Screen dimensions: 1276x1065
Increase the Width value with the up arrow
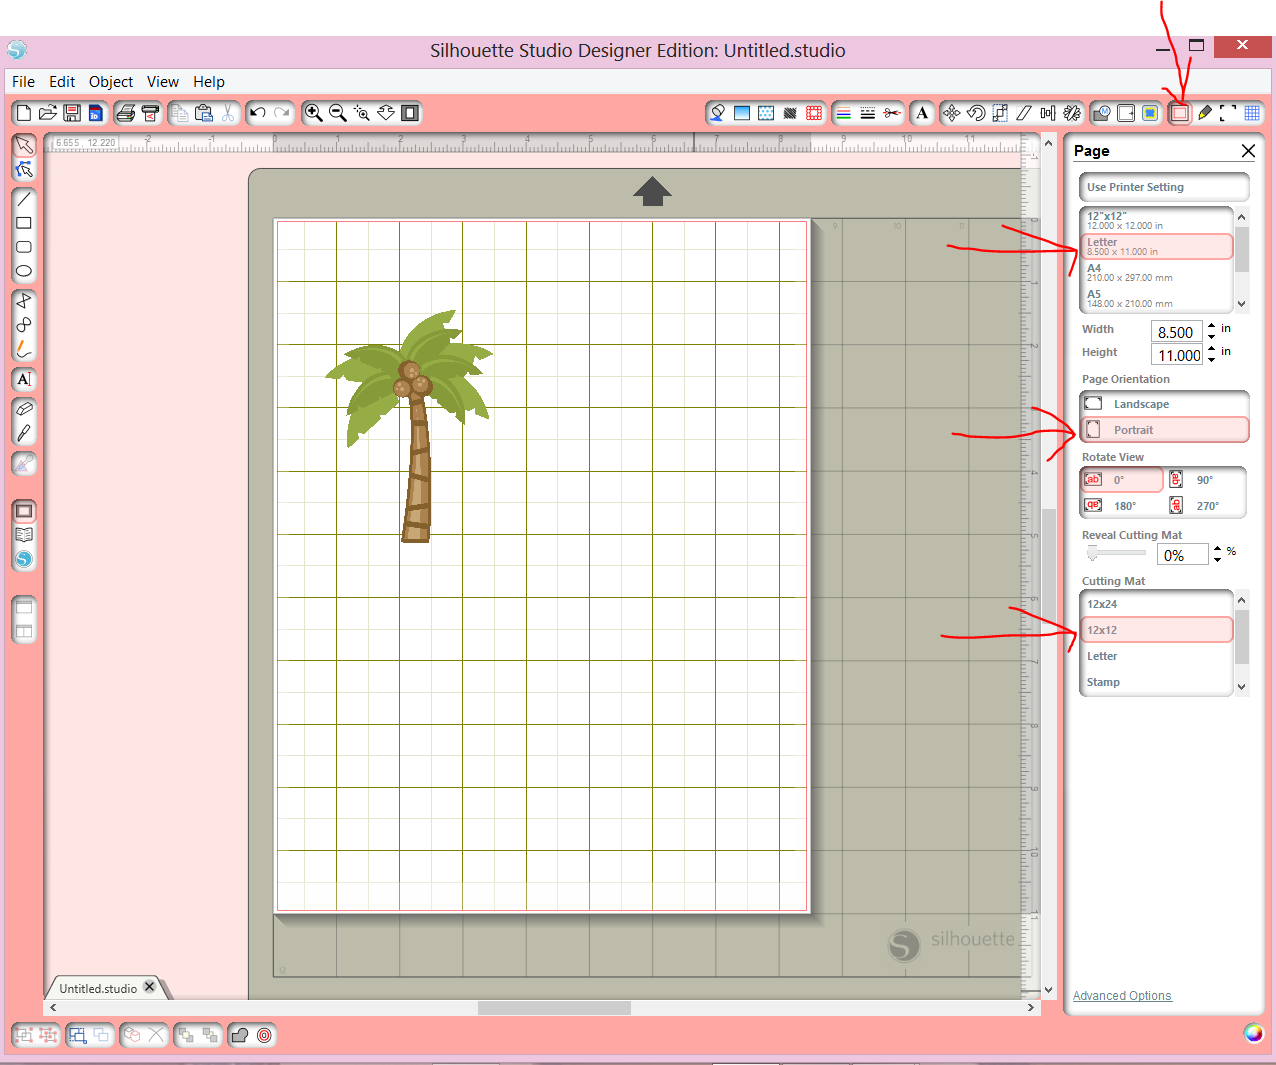pos(1212,325)
